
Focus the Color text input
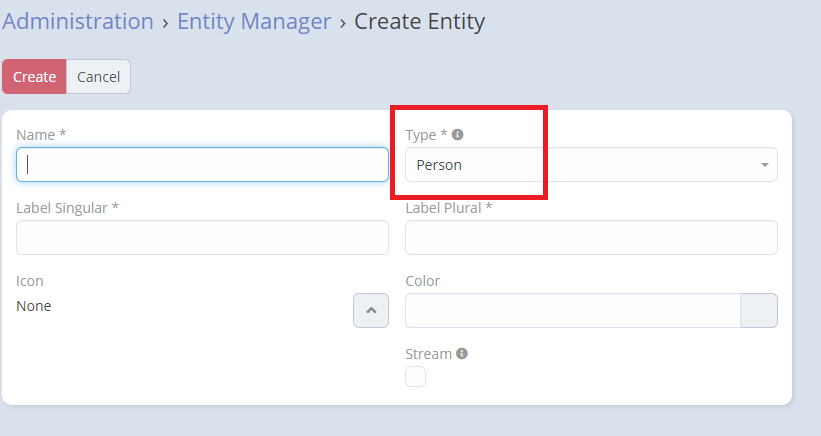(573, 310)
